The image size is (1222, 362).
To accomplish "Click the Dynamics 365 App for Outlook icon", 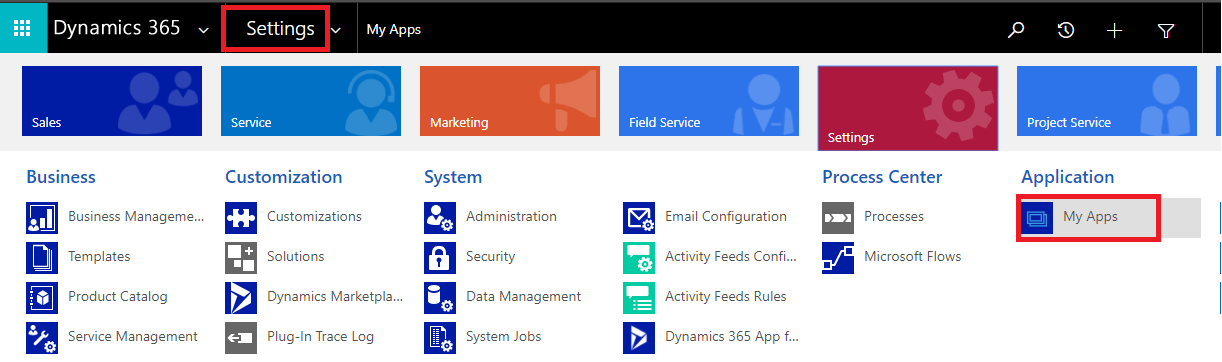I will tap(639, 337).
